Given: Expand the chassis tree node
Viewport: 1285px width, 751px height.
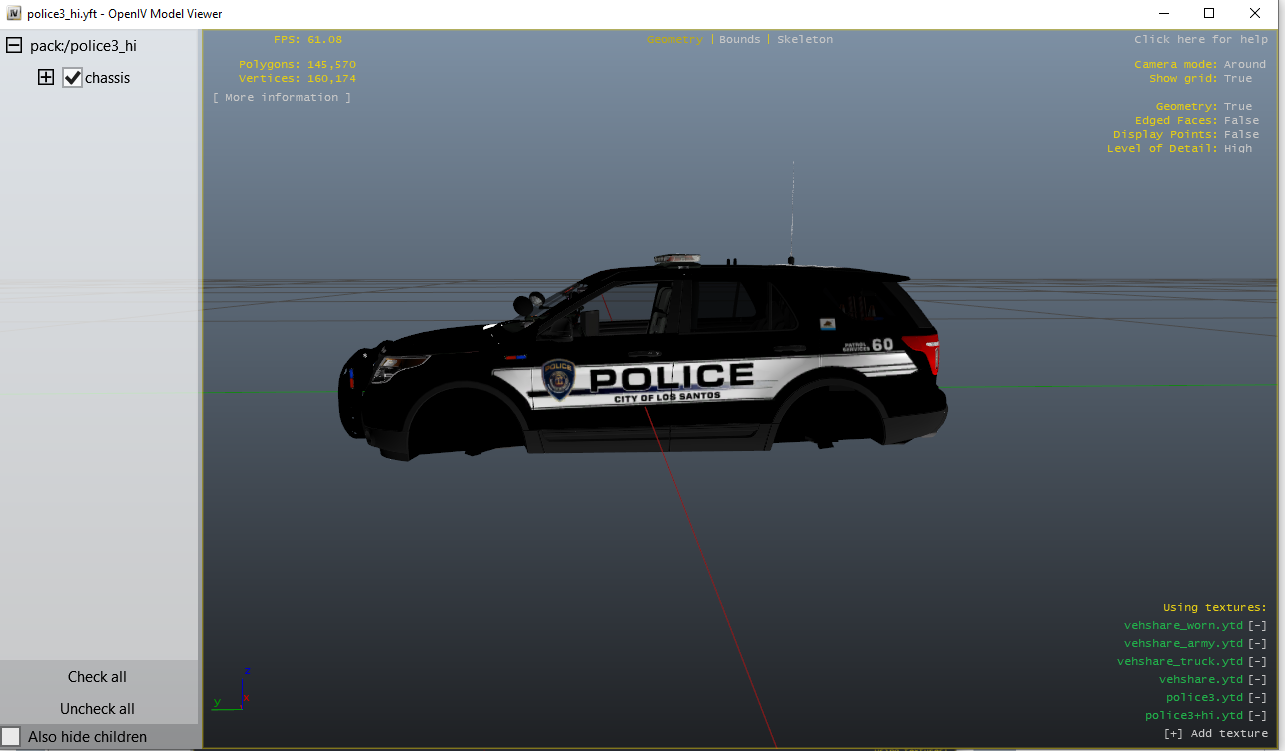Looking at the screenshot, I should 46,77.
